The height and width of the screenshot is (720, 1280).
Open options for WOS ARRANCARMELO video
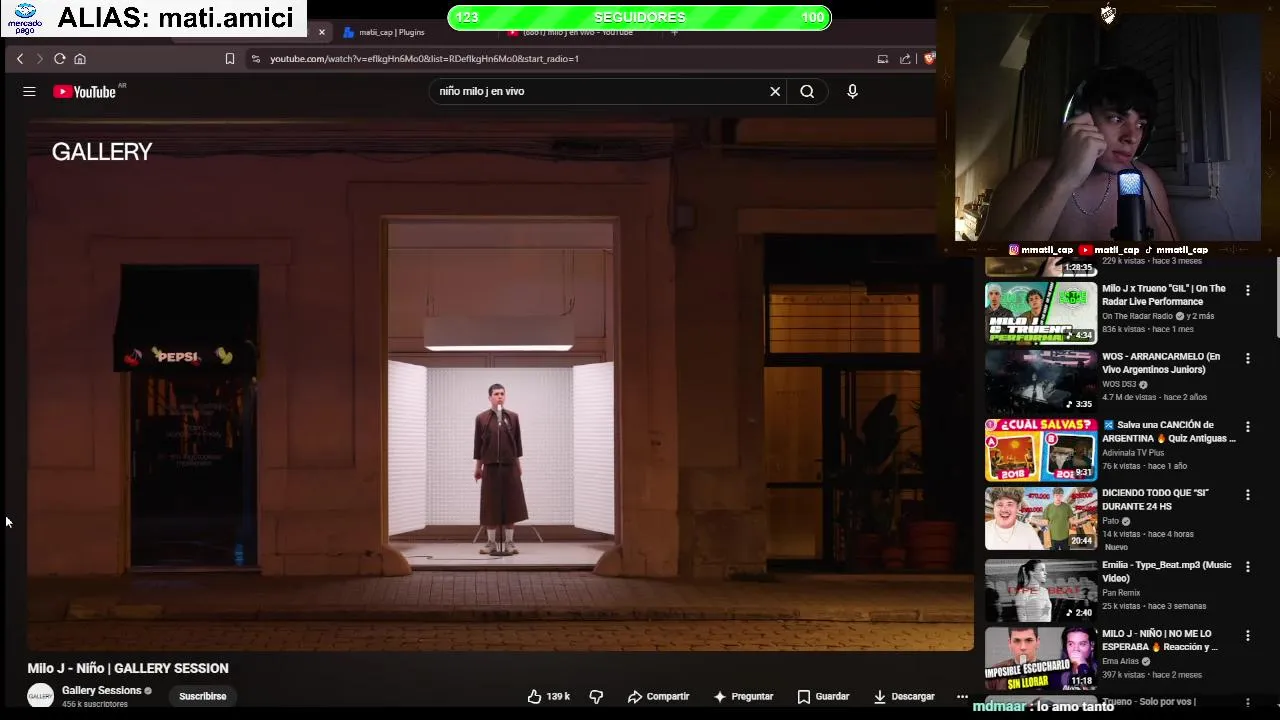(x=1247, y=358)
